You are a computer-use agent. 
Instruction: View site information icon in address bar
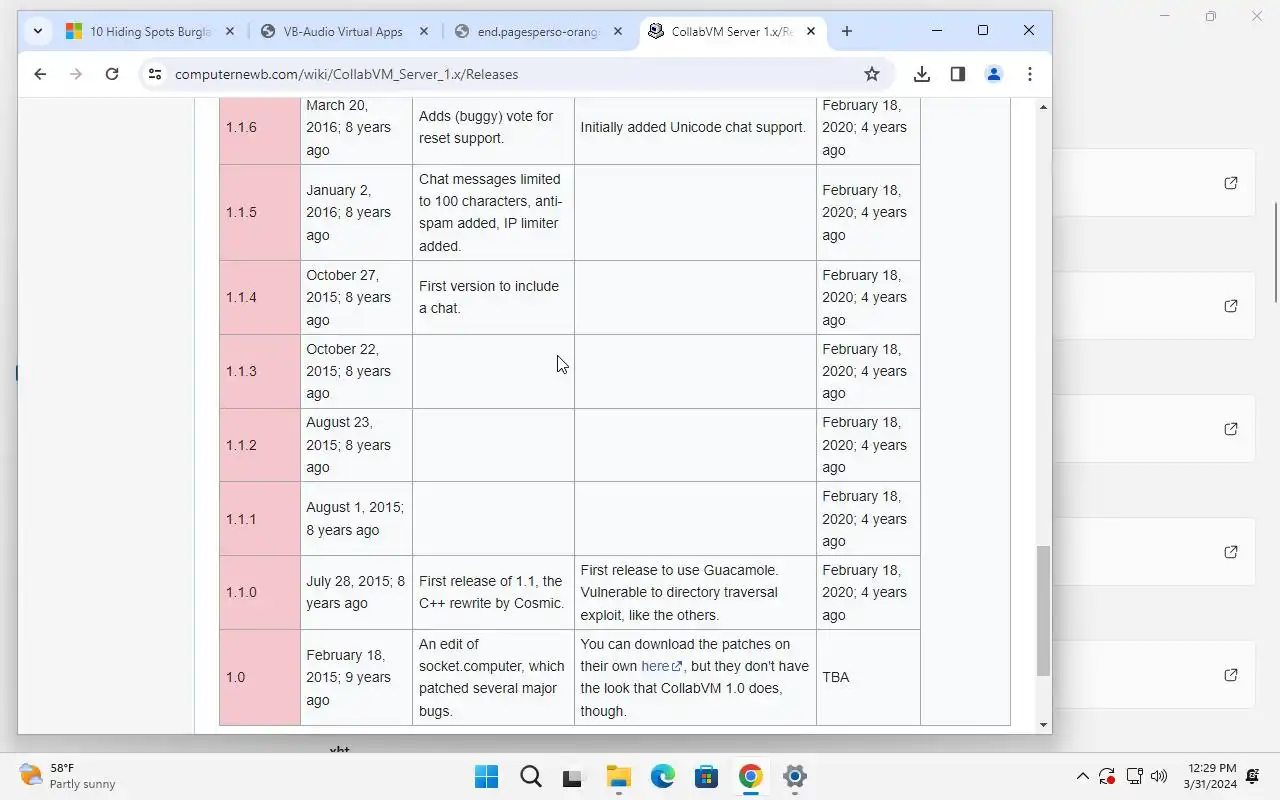[x=153, y=74]
